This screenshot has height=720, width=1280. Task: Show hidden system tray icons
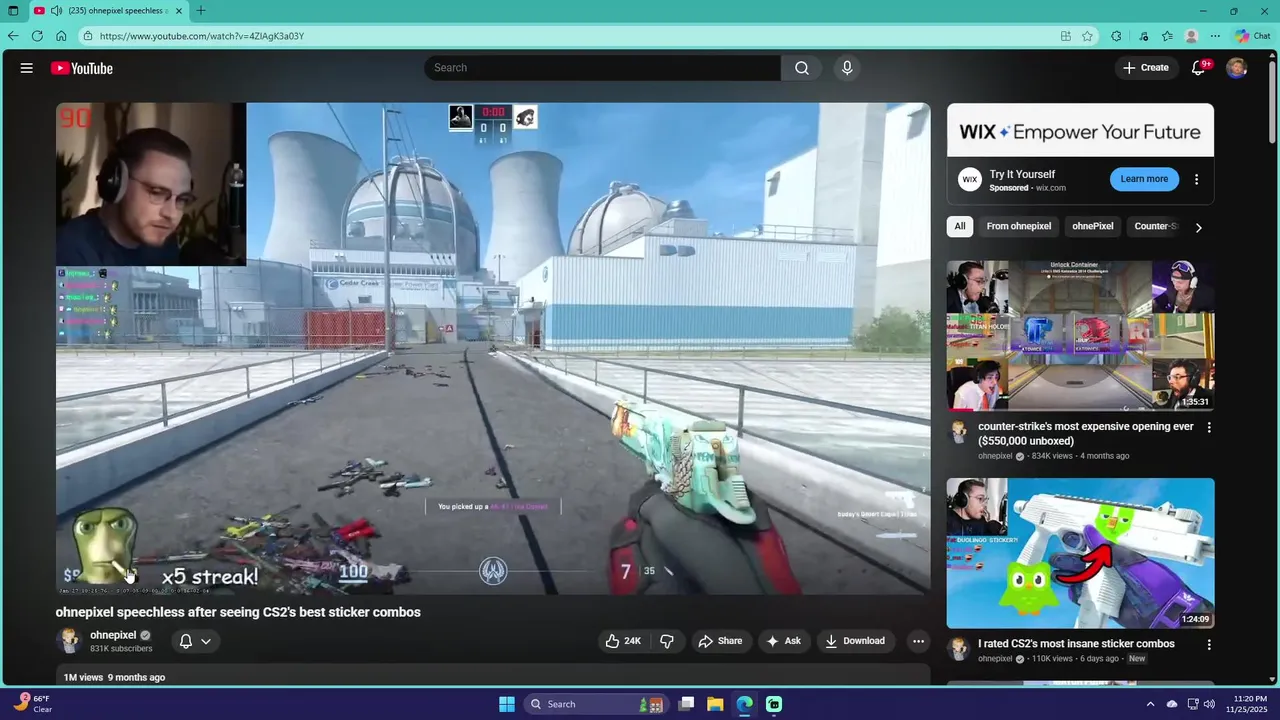point(1150,704)
